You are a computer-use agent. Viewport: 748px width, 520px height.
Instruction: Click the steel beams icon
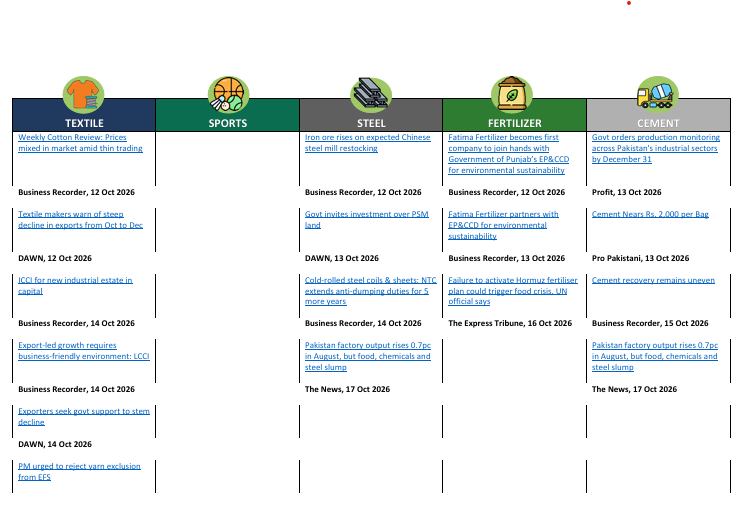tap(371, 94)
